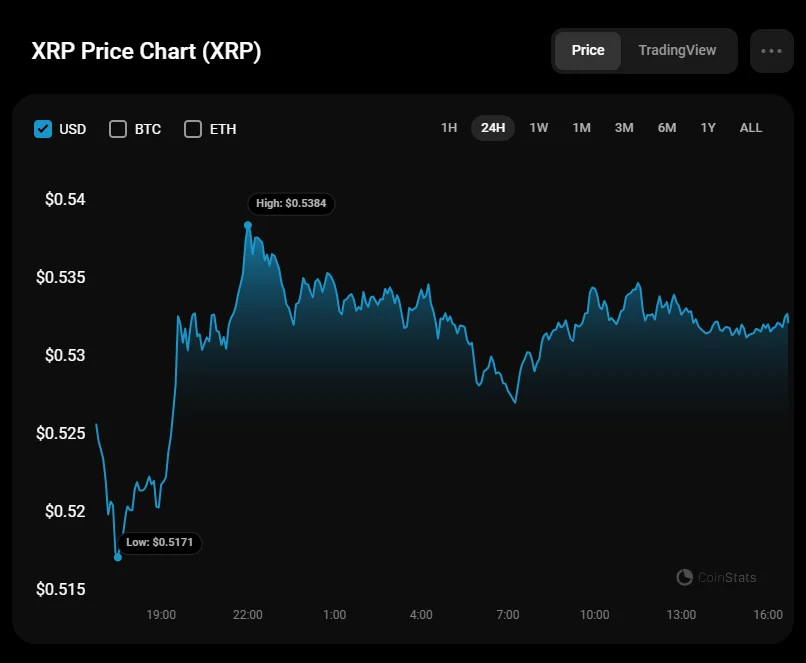This screenshot has width=806, height=663.
Task: Select the 1M time range
Action: [581, 128]
